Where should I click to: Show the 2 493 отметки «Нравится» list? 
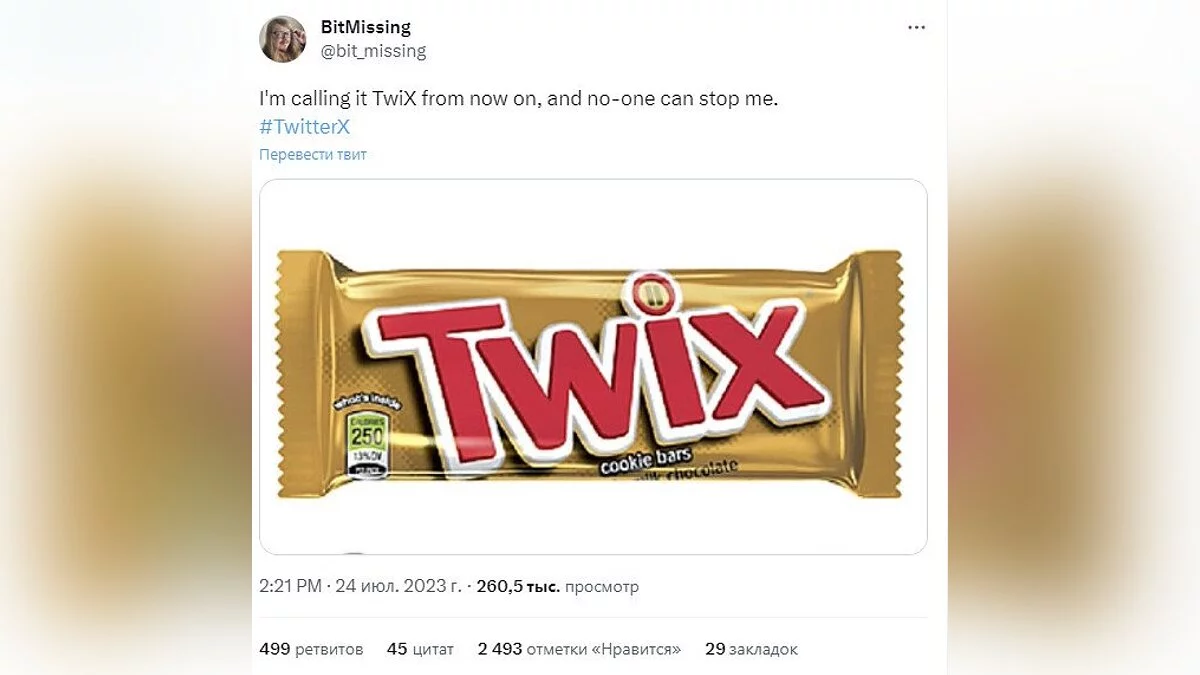[x=579, y=649]
